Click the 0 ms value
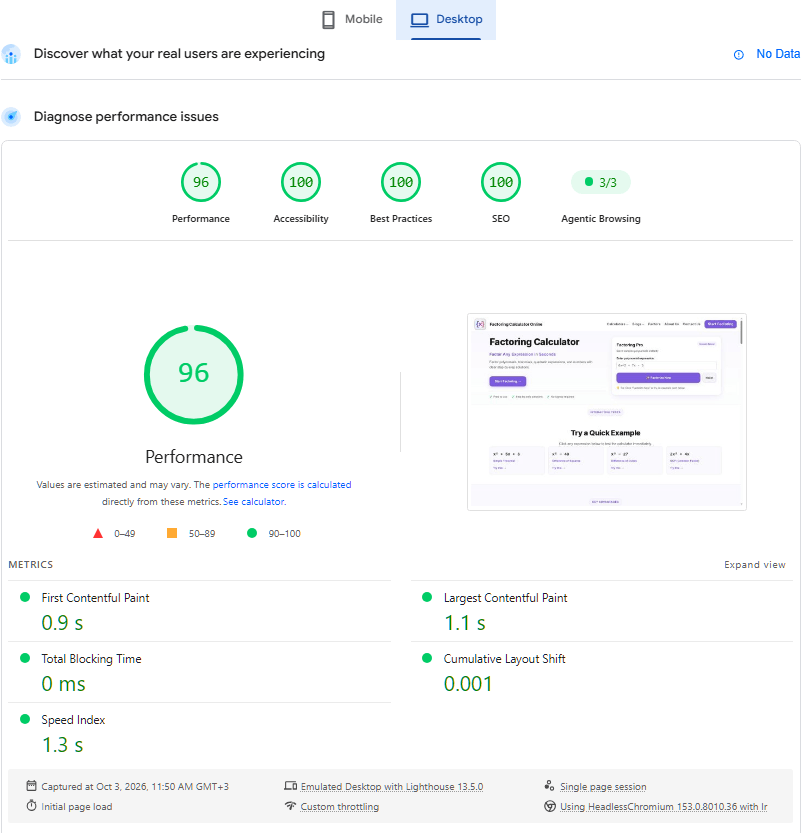 click(63, 684)
